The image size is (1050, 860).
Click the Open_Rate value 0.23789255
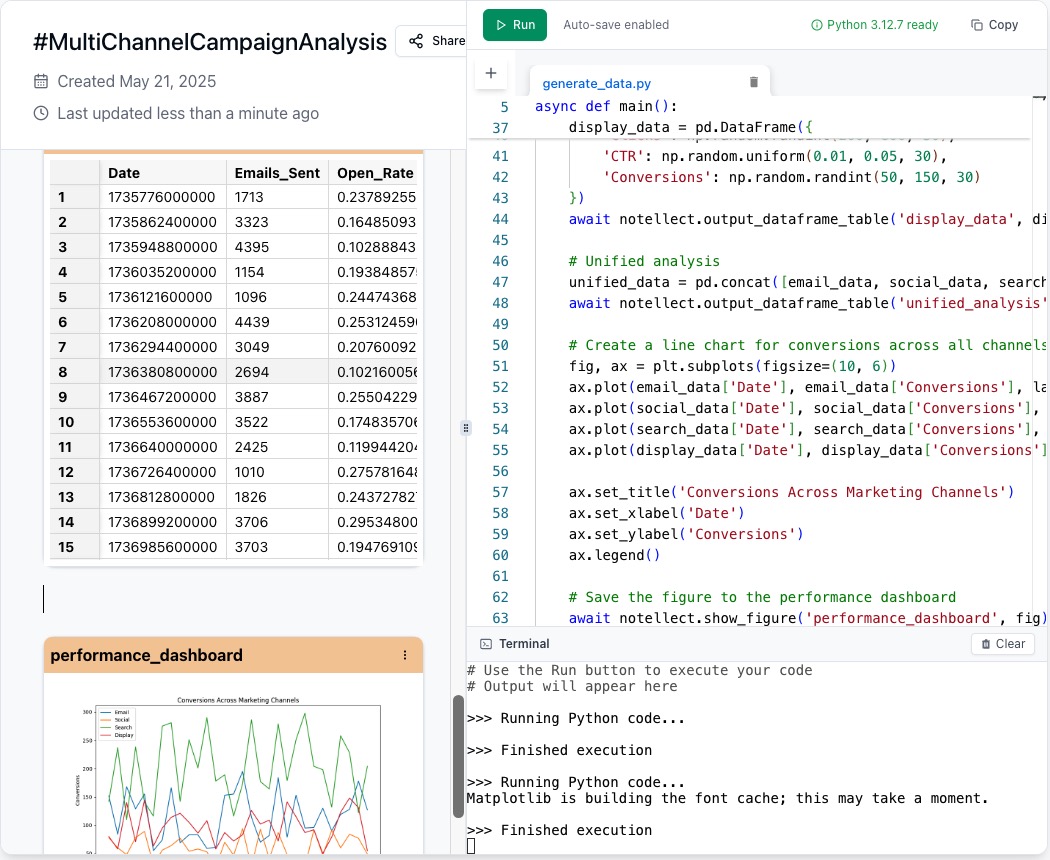pyautogui.click(x=374, y=197)
